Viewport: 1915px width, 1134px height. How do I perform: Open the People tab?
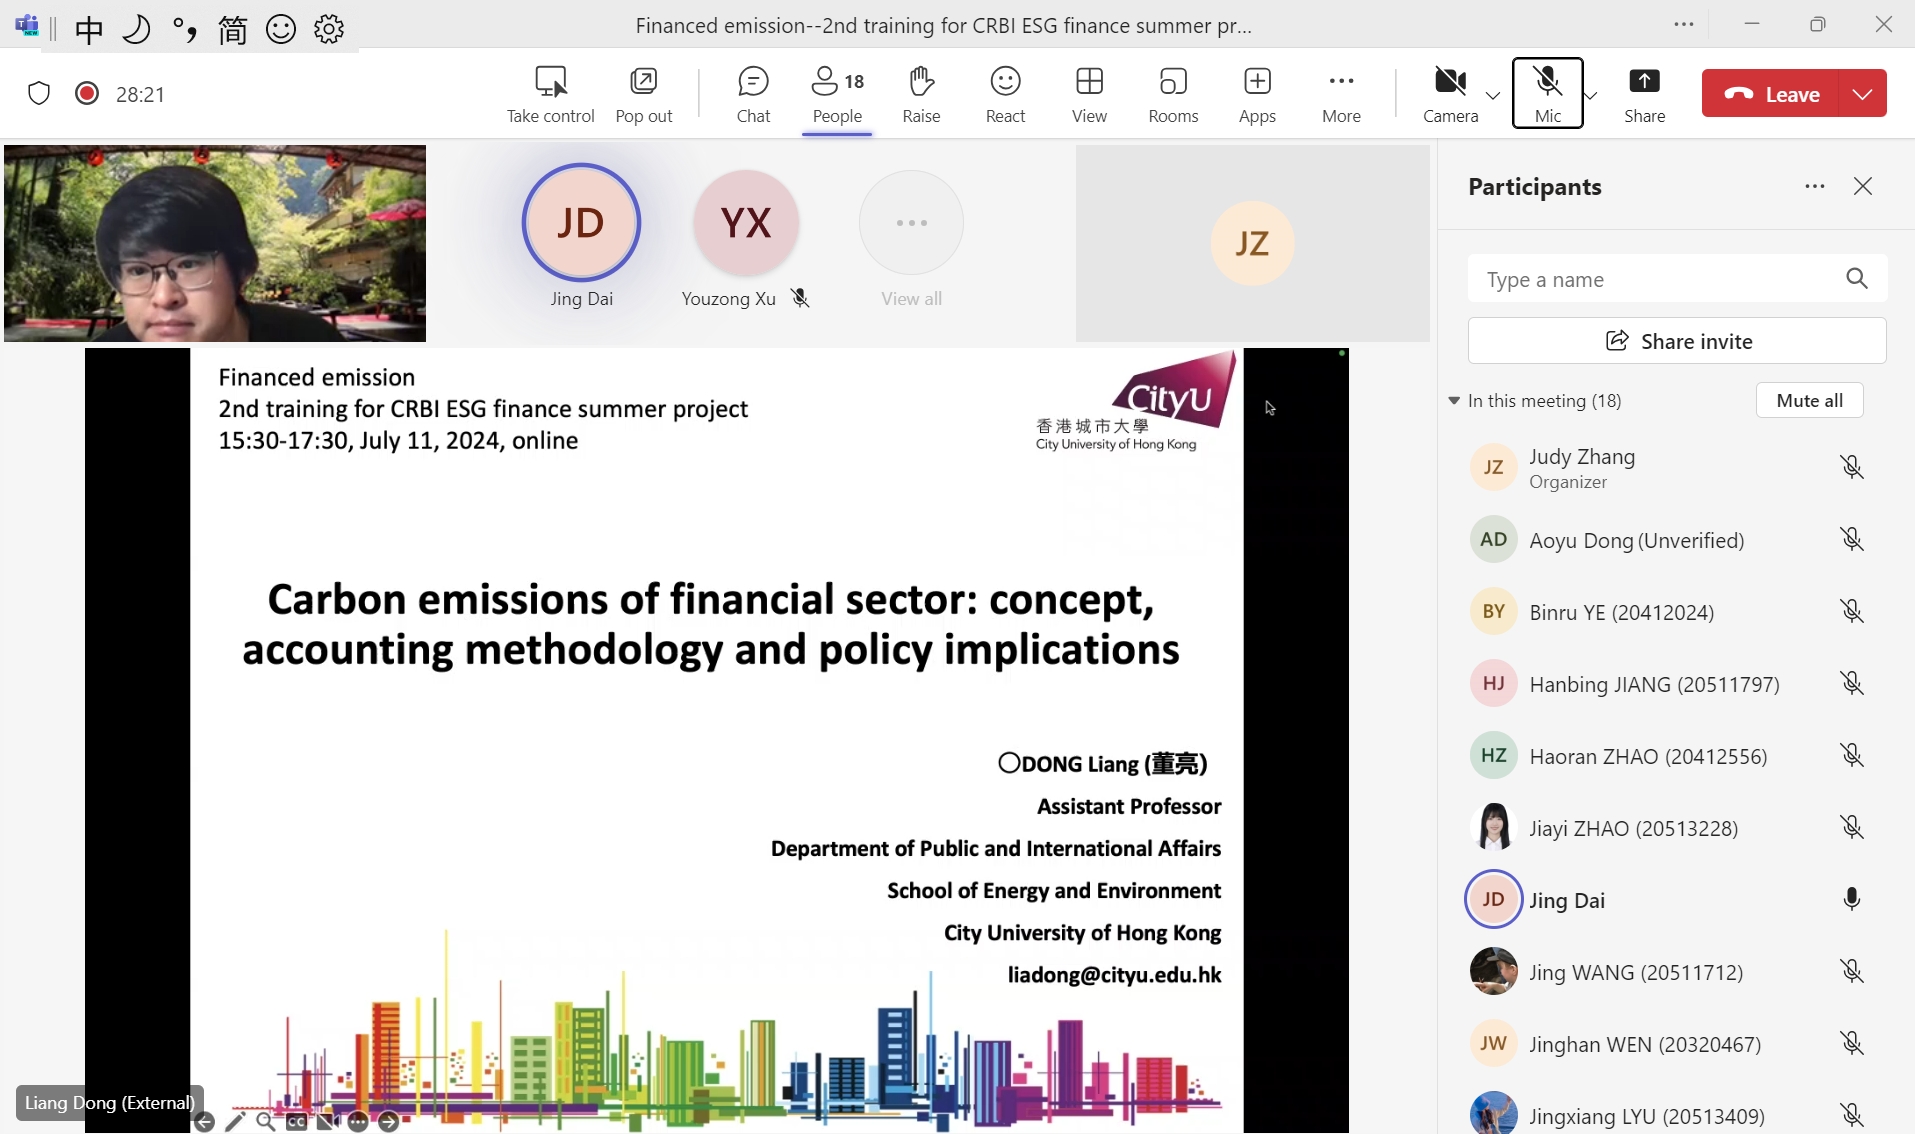tap(837, 94)
